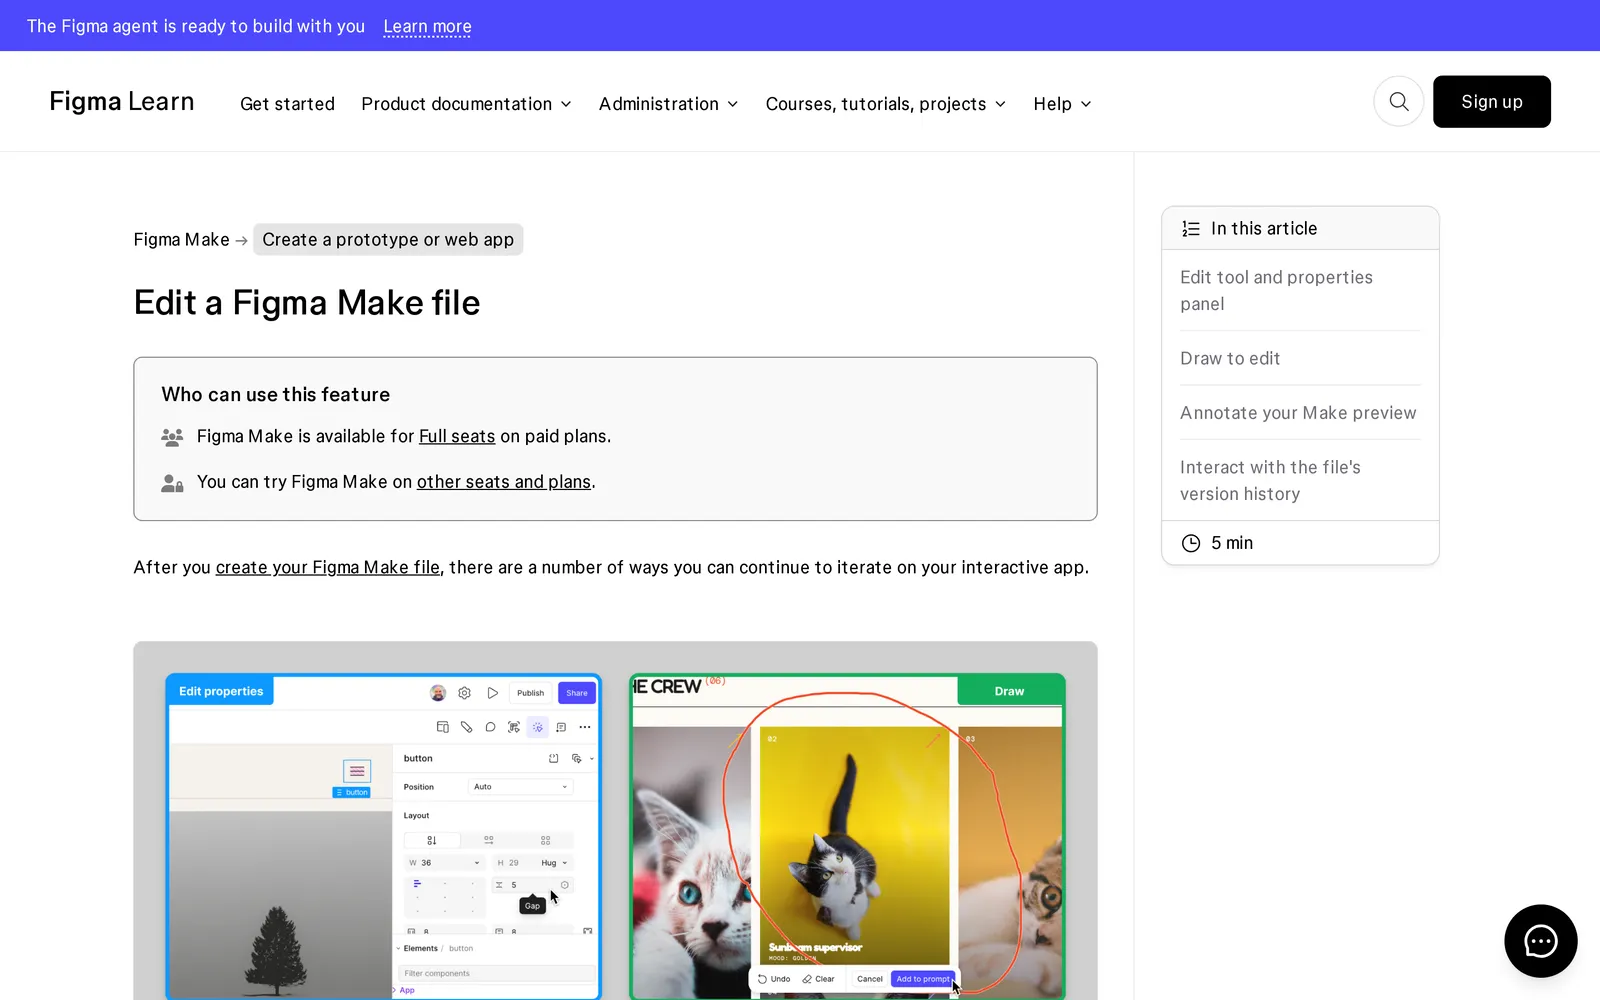The width and height of the screenshot is (1600, 1000).
Task: Follow the Learn more banner link
Action: click(x=427, y=26)
